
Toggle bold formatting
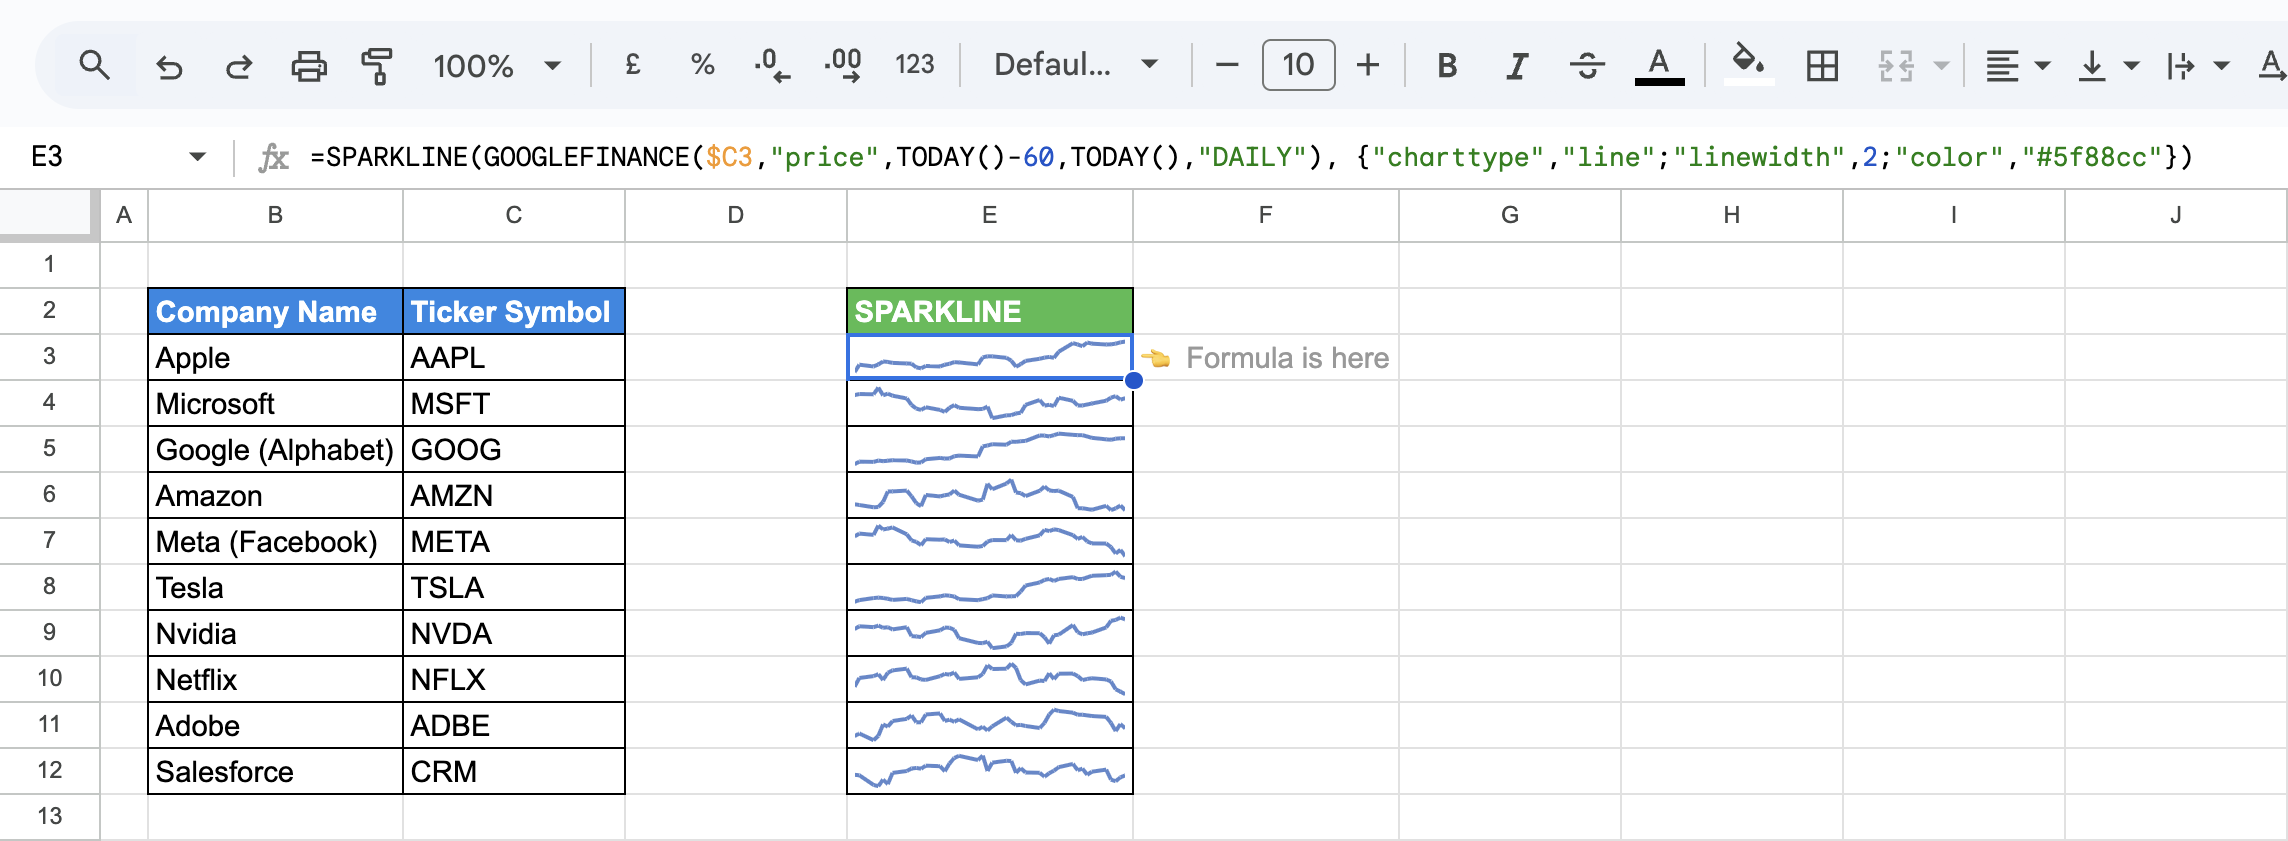1446,65
